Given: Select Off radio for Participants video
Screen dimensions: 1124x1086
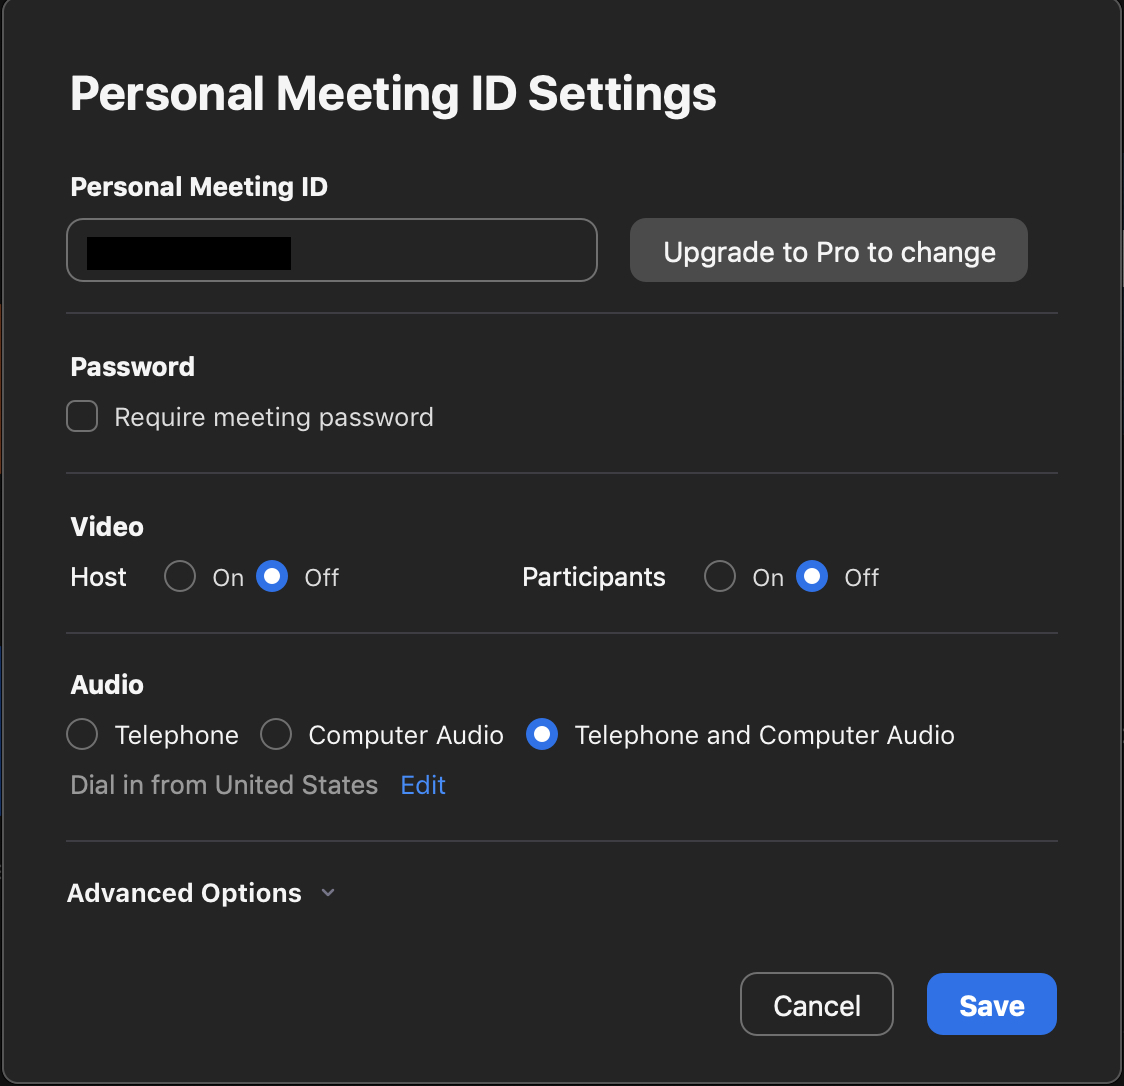Looking at the screenshot, I should pyautogui.click(x=812, y=577).
